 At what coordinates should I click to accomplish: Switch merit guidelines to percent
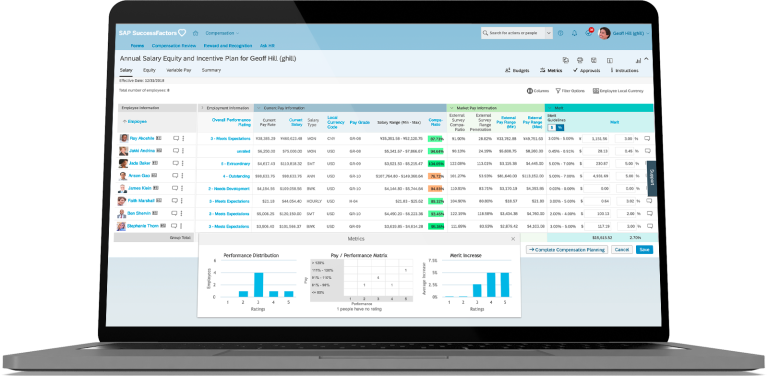pos(559,127)
